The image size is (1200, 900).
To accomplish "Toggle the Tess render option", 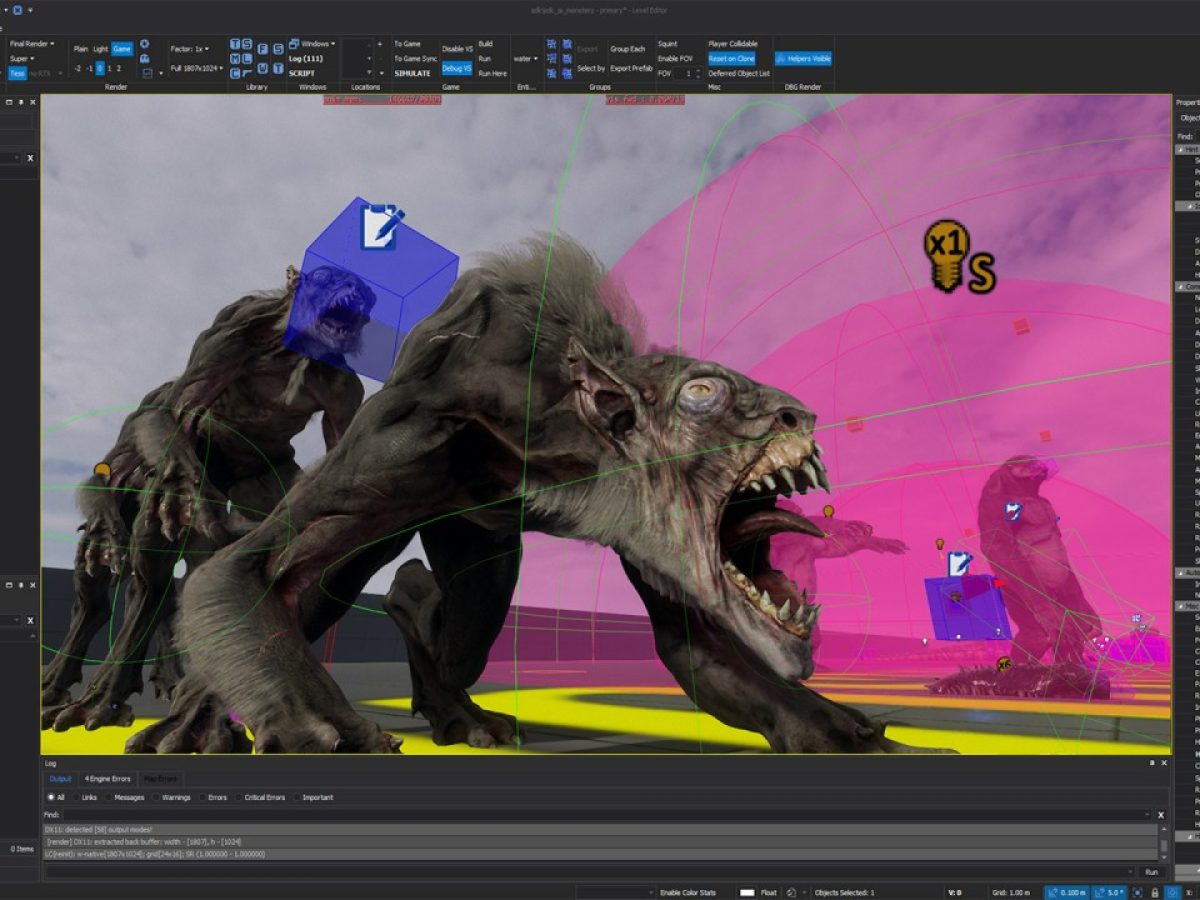I will pos(18,73).
